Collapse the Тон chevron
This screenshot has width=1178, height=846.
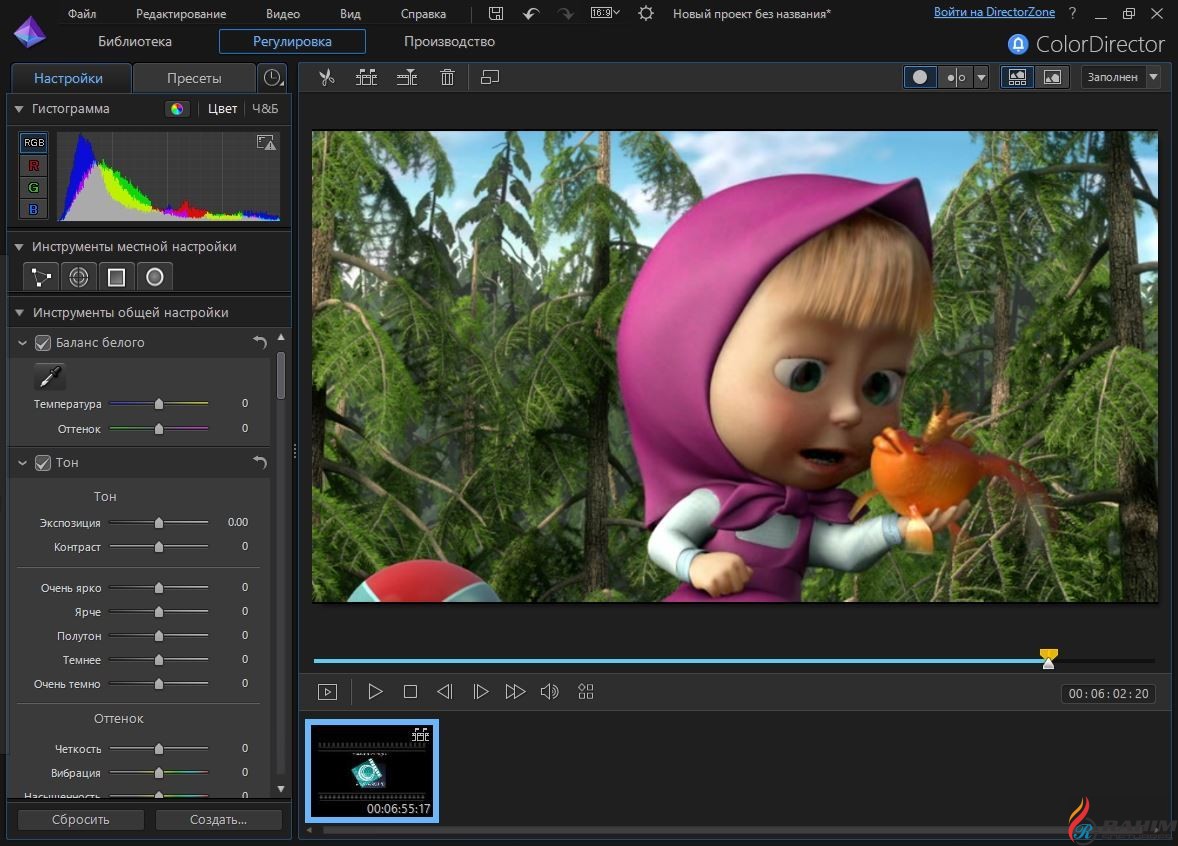coord(23,463)
